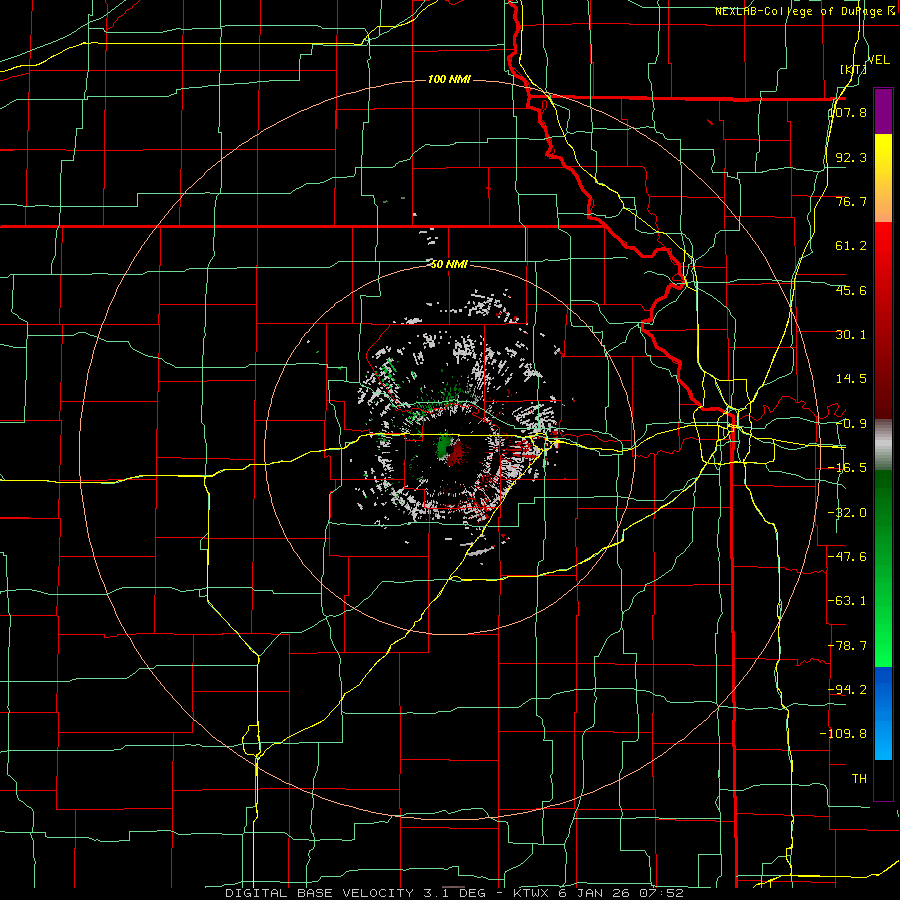Image resolution: width=900 pixels, height=900 pixels.
Task: Click the green inbound velocity patch at radar center
Action: (443, 445)
